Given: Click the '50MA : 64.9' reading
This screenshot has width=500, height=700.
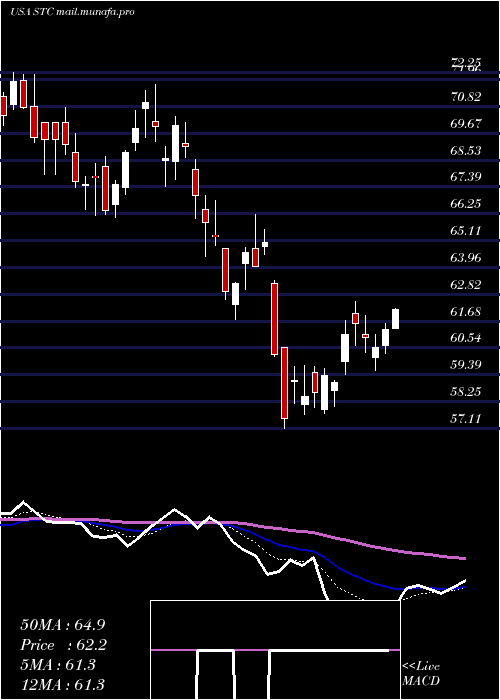Looking at the screenshot, I should (x=63, y=625).
